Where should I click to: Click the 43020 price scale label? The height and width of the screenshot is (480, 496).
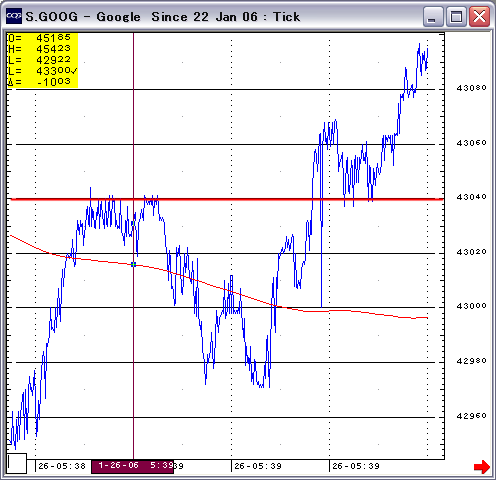[471, 252]
